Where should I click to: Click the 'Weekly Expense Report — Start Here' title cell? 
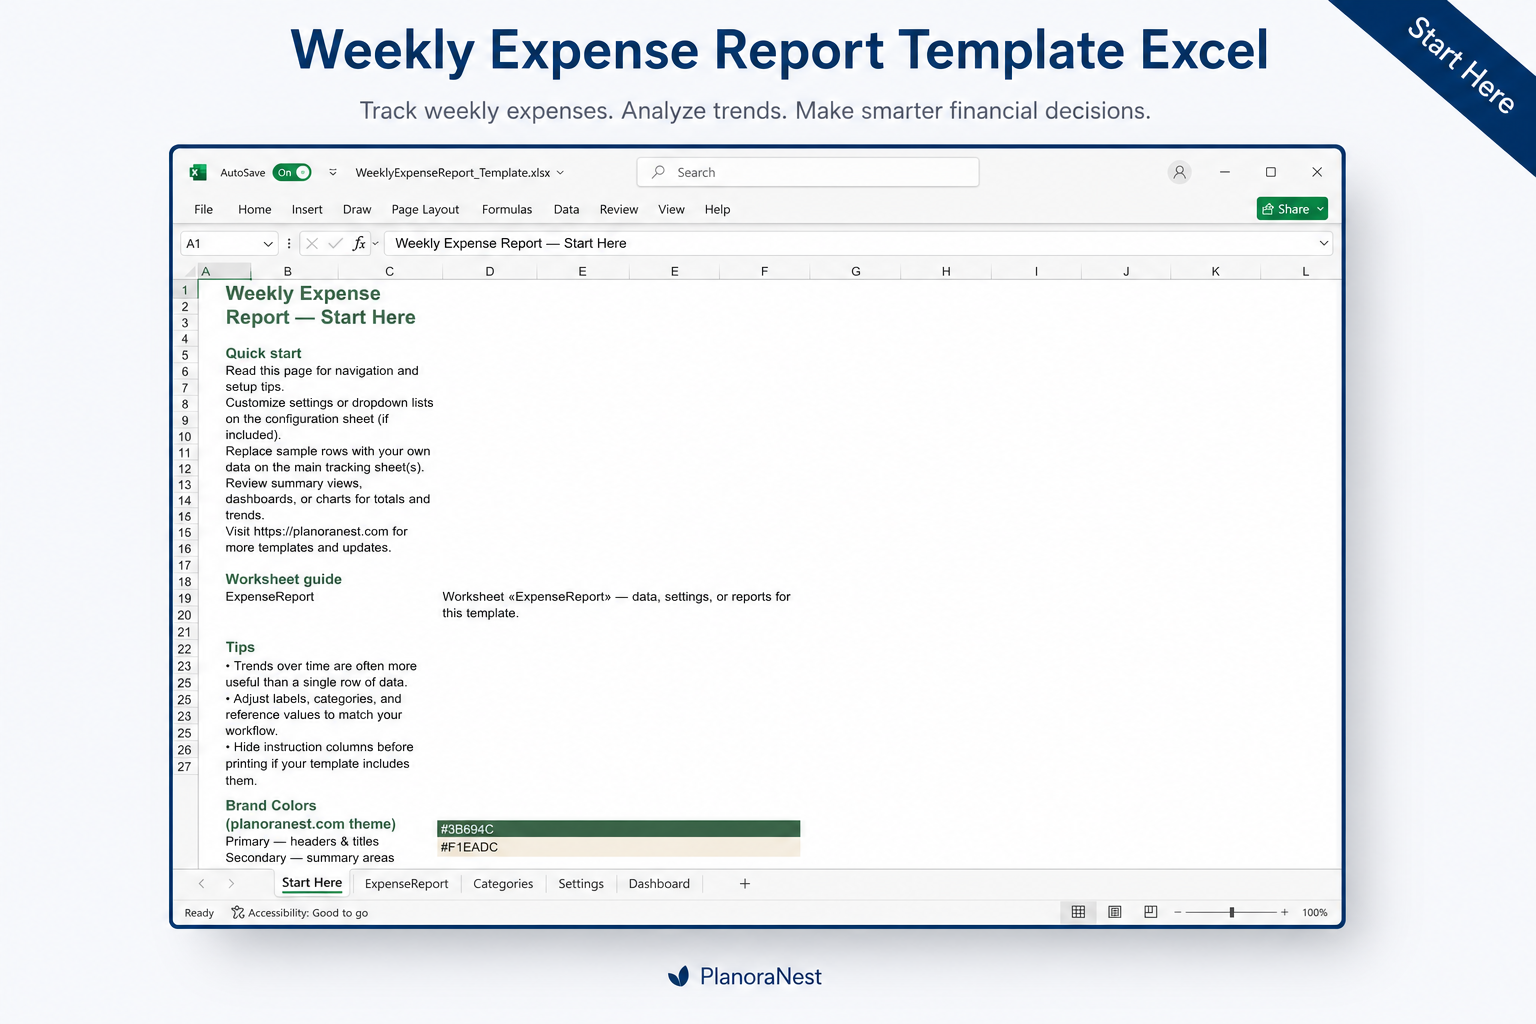pos(320,305)
